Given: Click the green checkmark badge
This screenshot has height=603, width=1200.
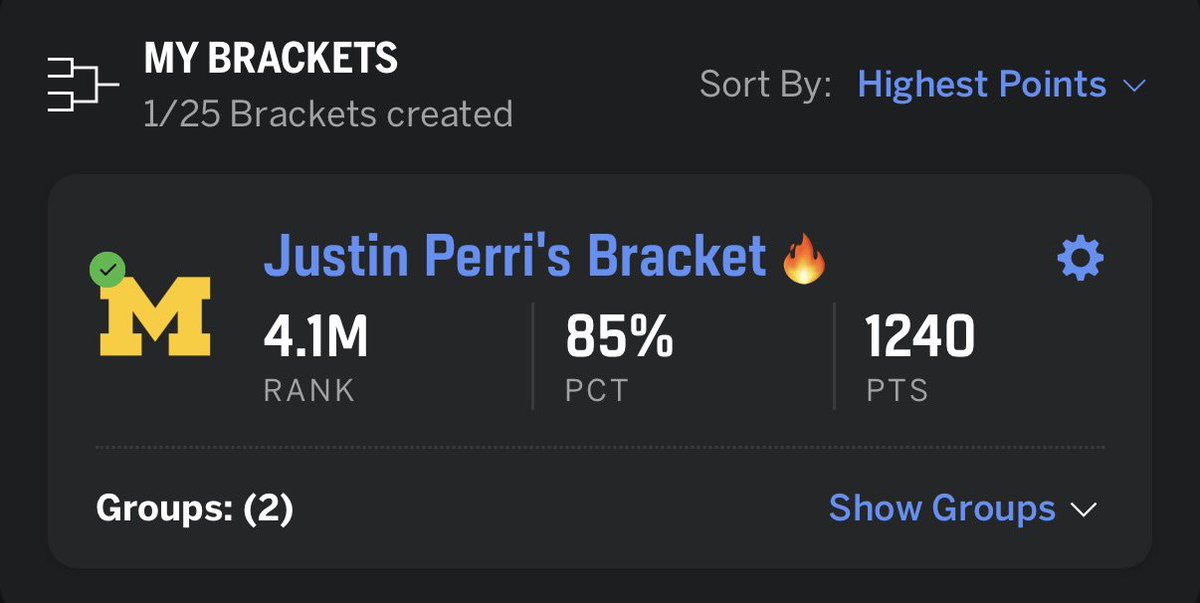Looking at the screenshot, I should (x=107, y=269).
